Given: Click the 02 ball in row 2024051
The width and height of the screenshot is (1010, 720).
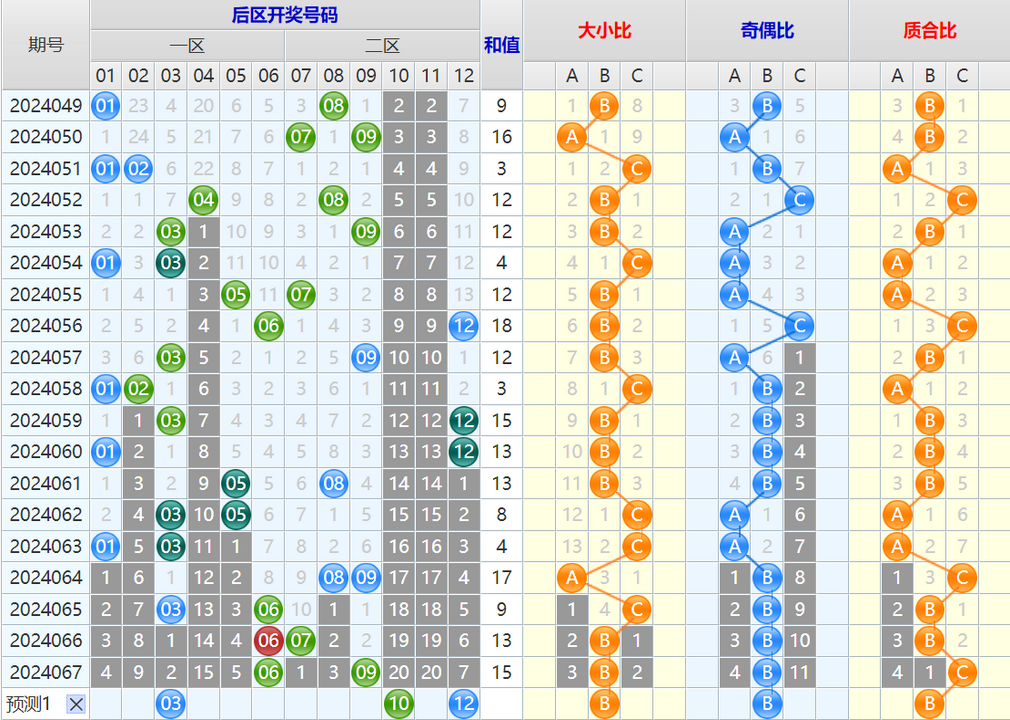Looking at the screenshot, I should click(x=138, y=169).
